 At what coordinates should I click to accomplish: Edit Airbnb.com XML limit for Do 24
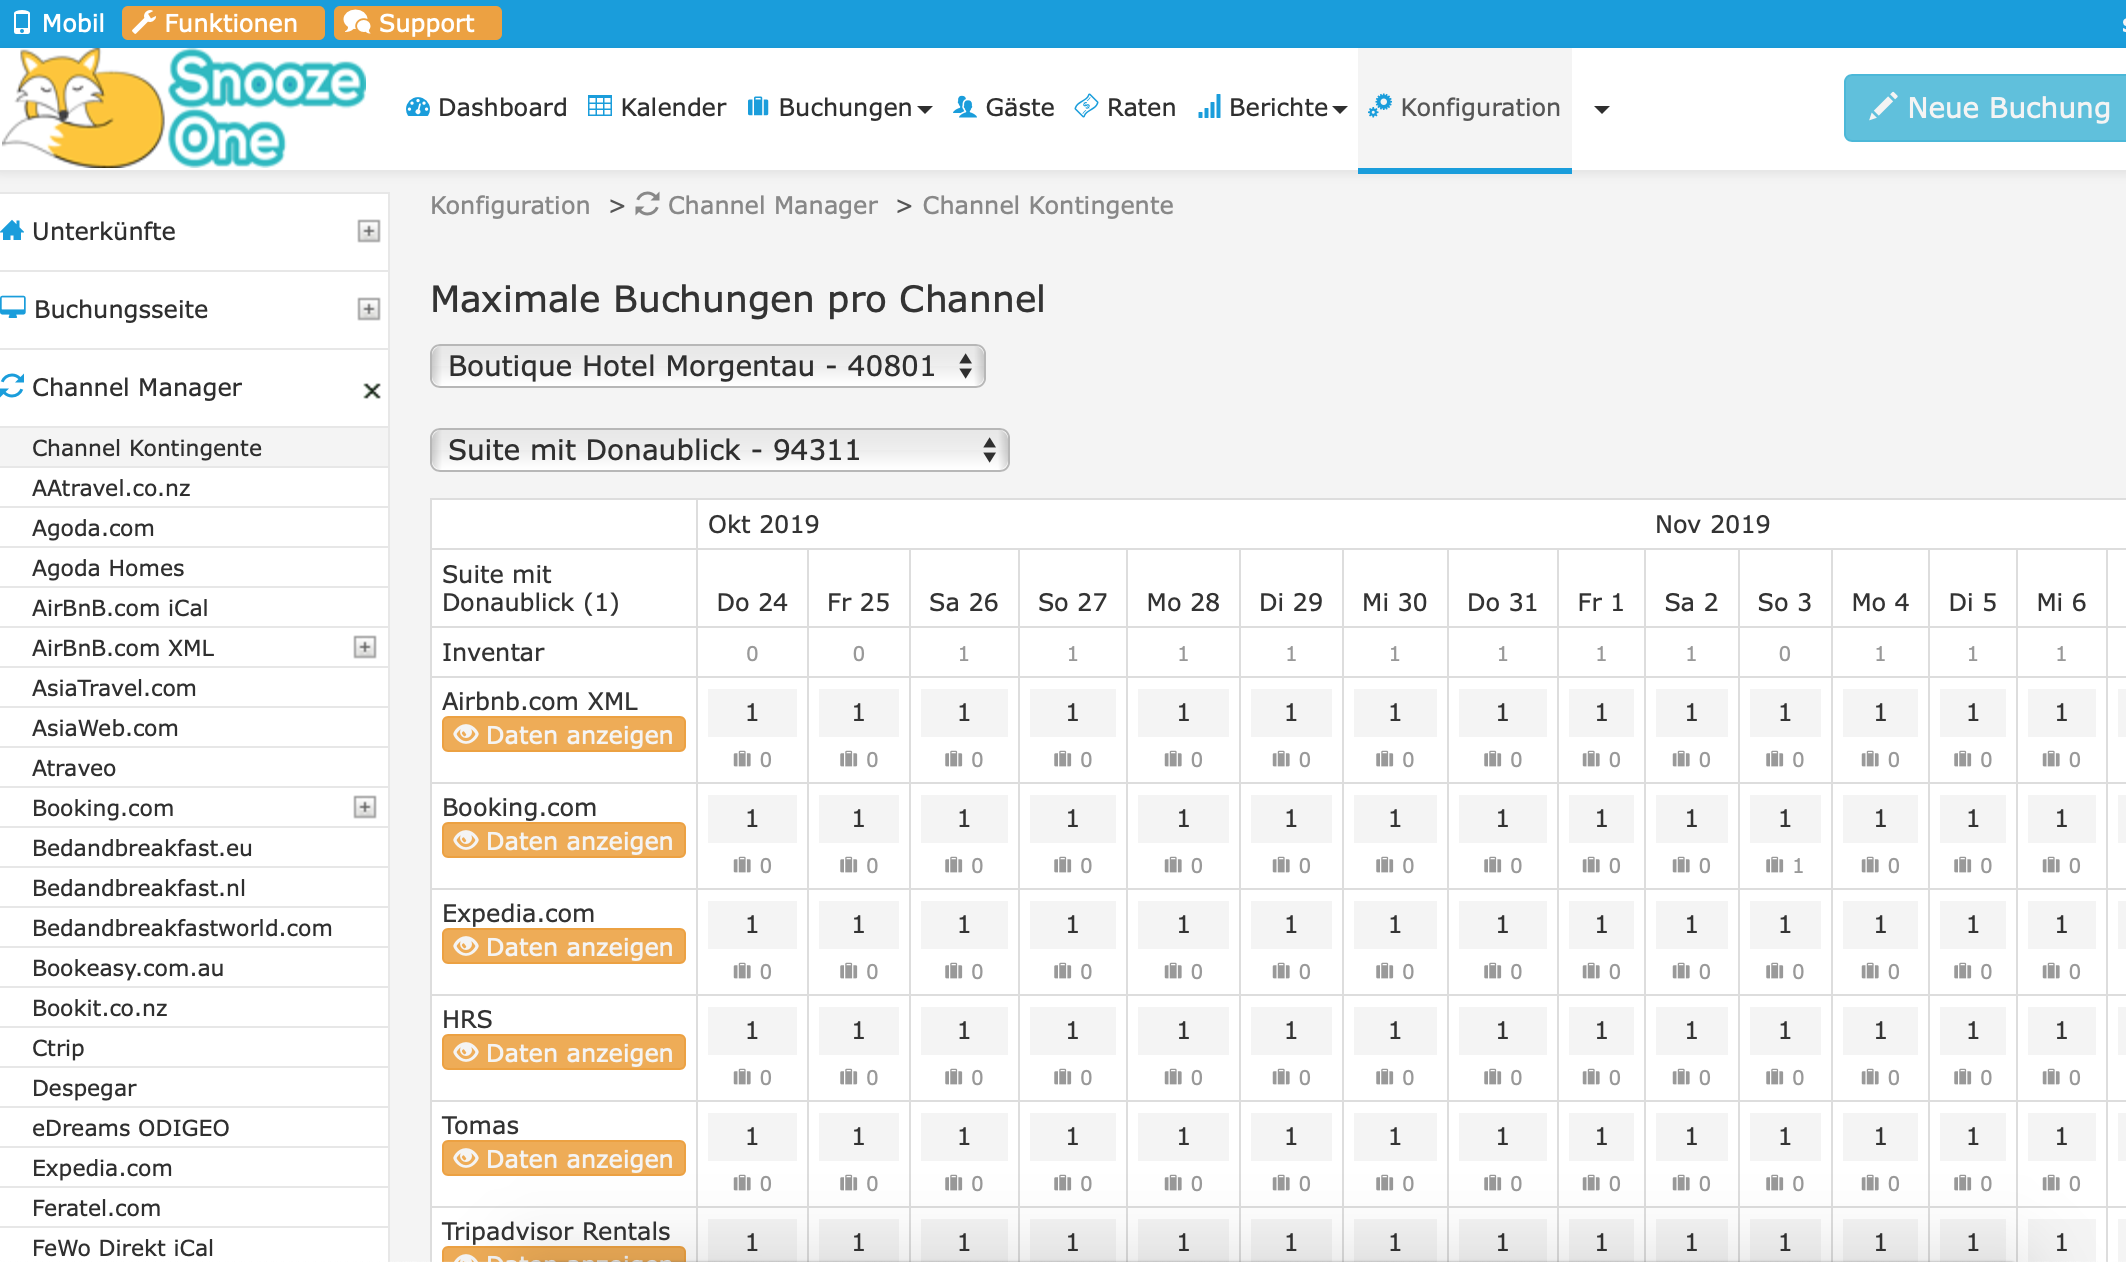[752, 712]
